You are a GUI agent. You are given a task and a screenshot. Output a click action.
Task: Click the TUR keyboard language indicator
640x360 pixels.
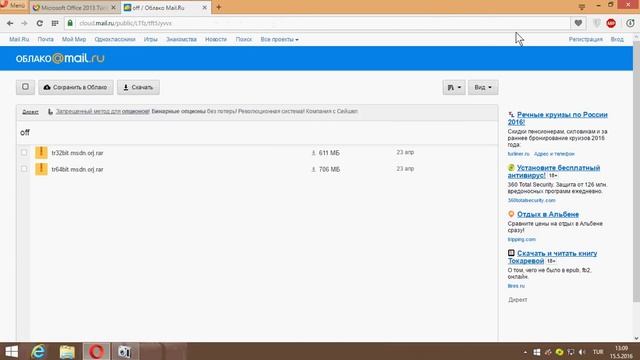pyautogui.click(x=598, y=352)
